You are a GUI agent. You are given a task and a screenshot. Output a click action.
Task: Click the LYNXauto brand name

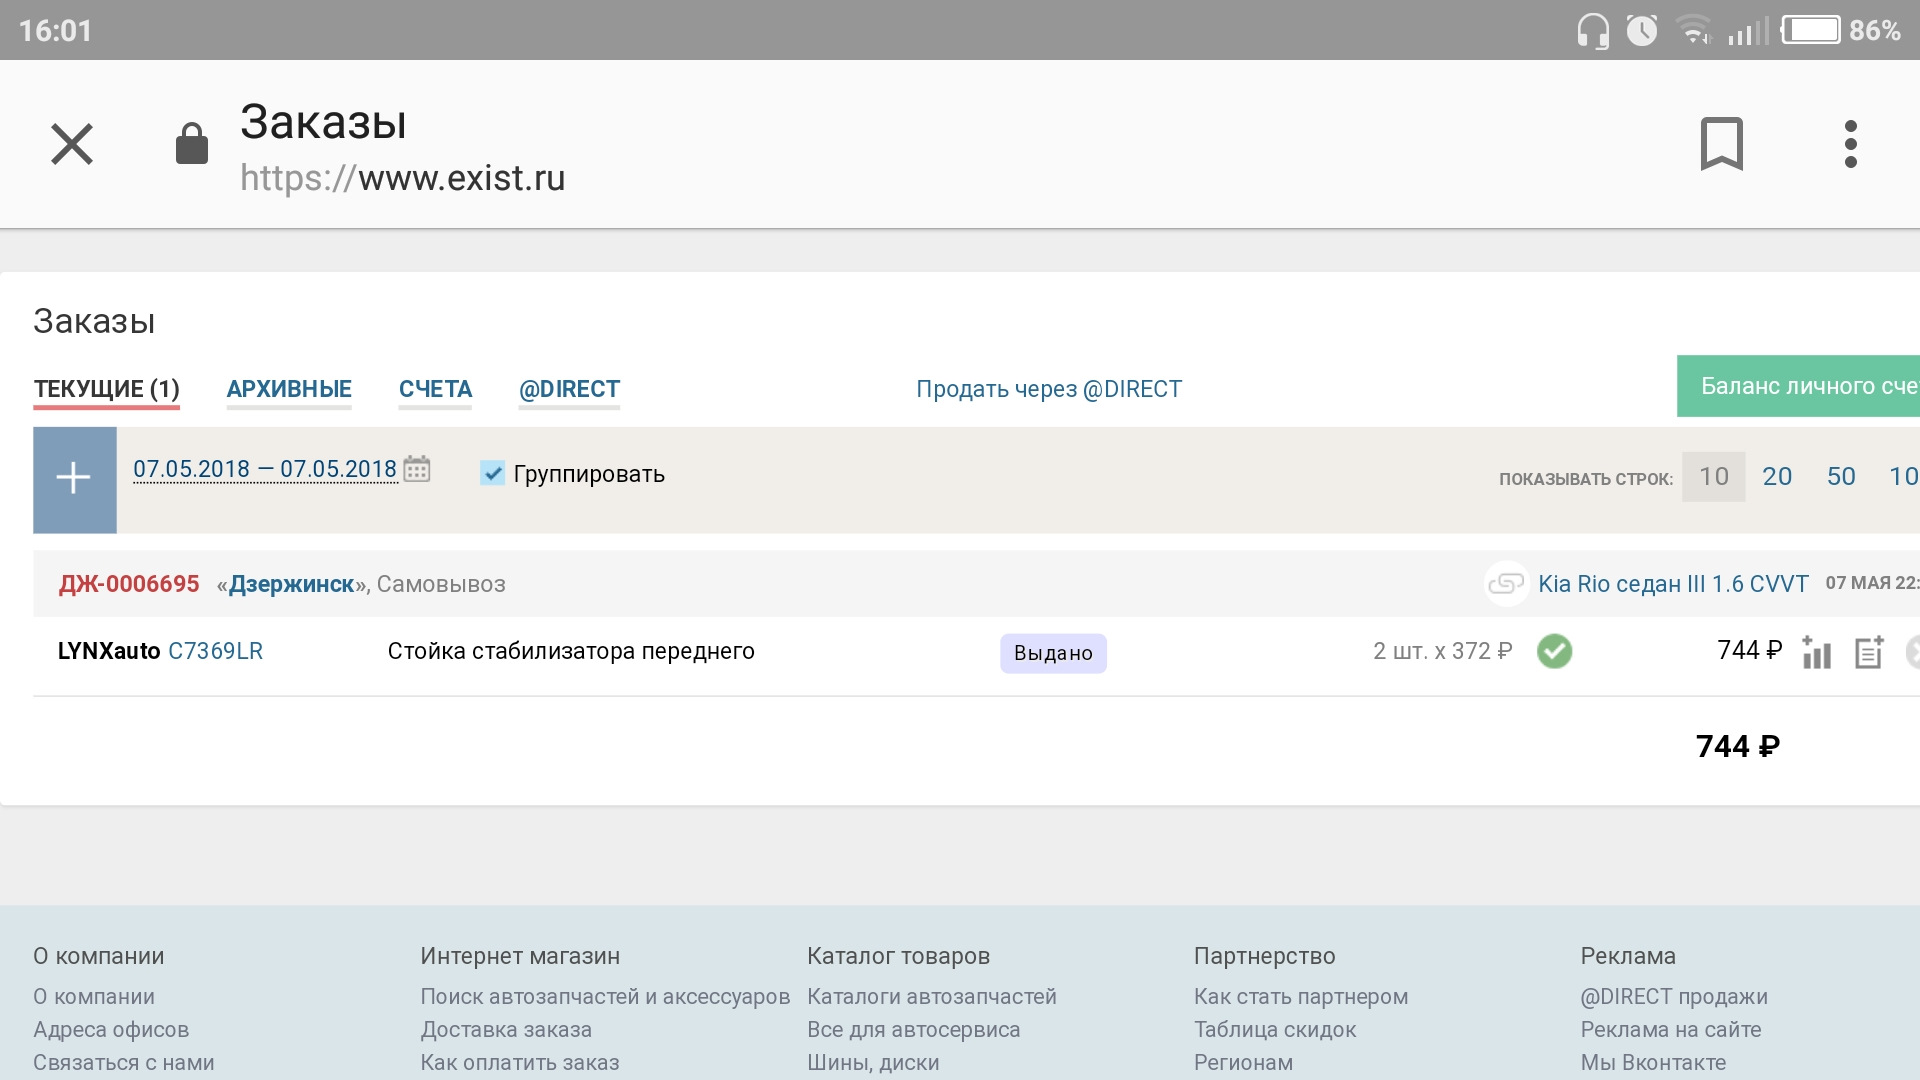109,651
